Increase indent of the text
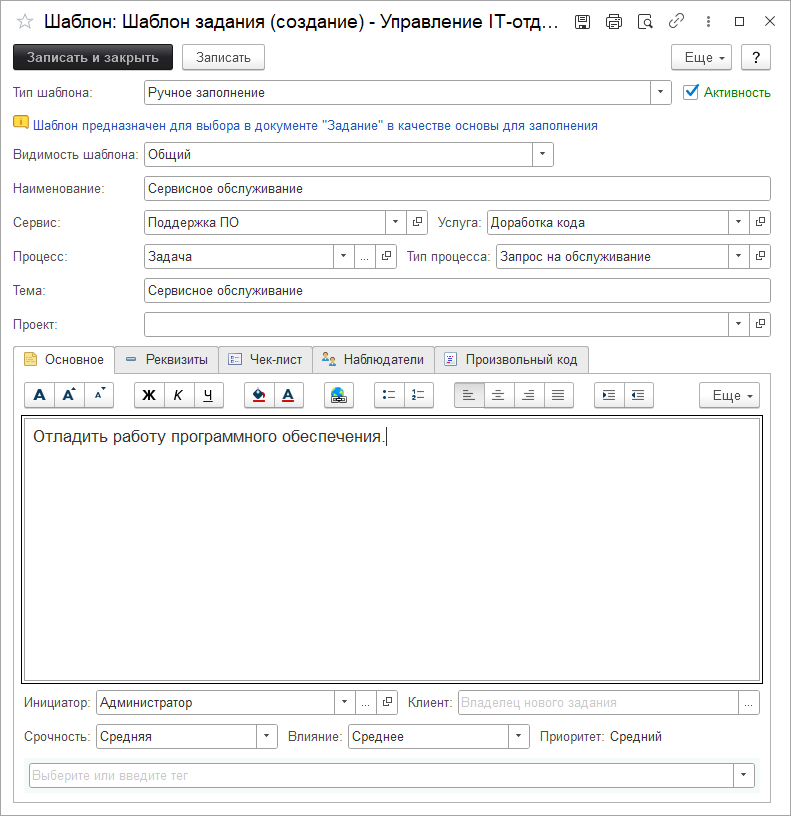791x816 pixels. click(608, 395)
